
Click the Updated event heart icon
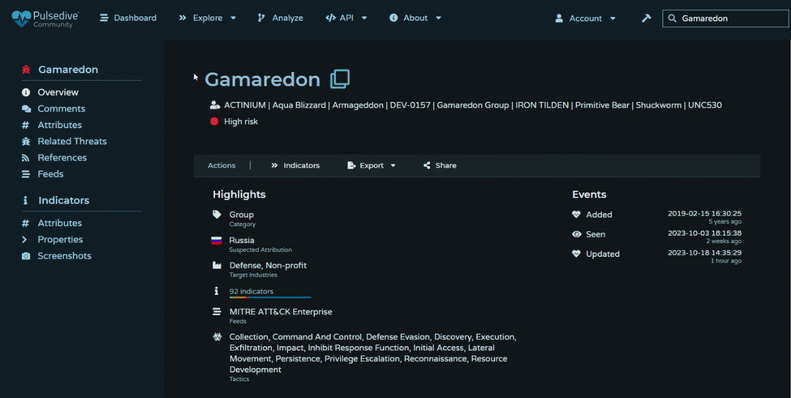[577, 254]
